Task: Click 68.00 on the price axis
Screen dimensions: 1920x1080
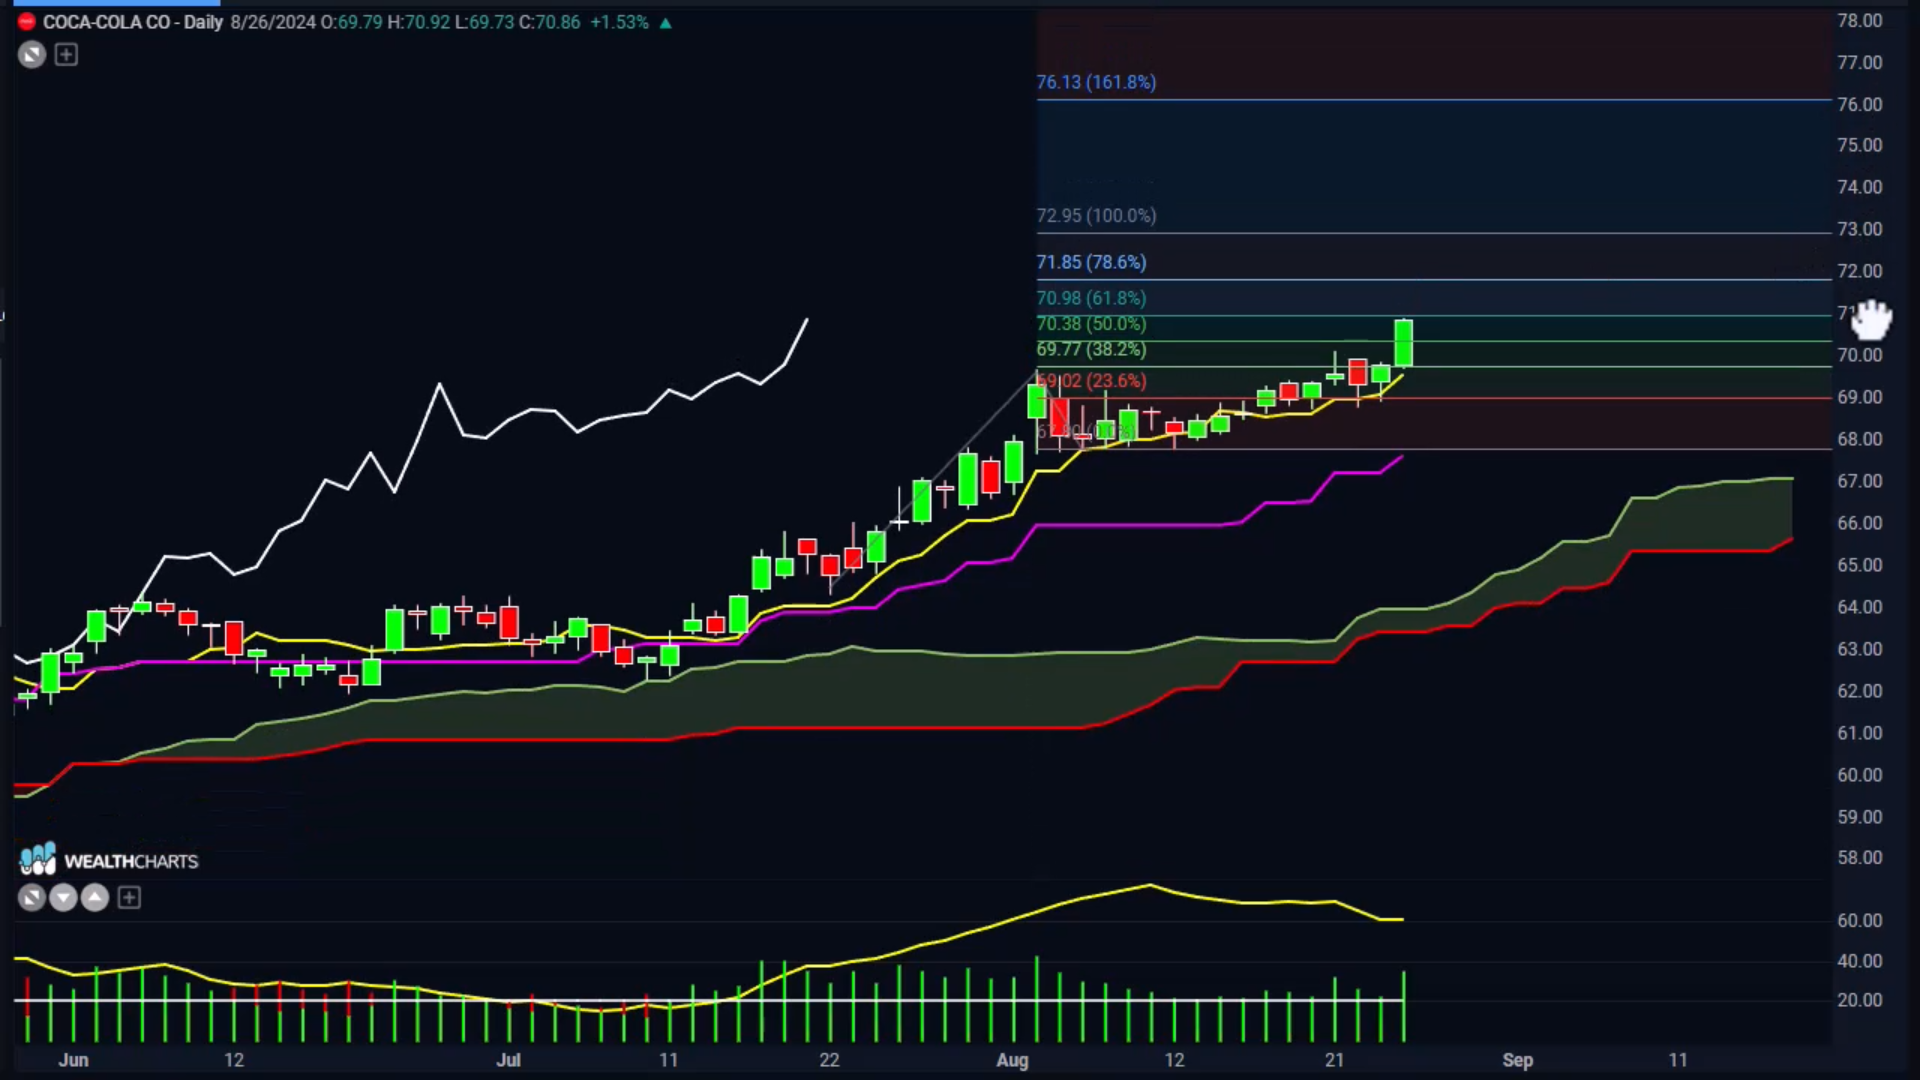Action: point(1859,439)
